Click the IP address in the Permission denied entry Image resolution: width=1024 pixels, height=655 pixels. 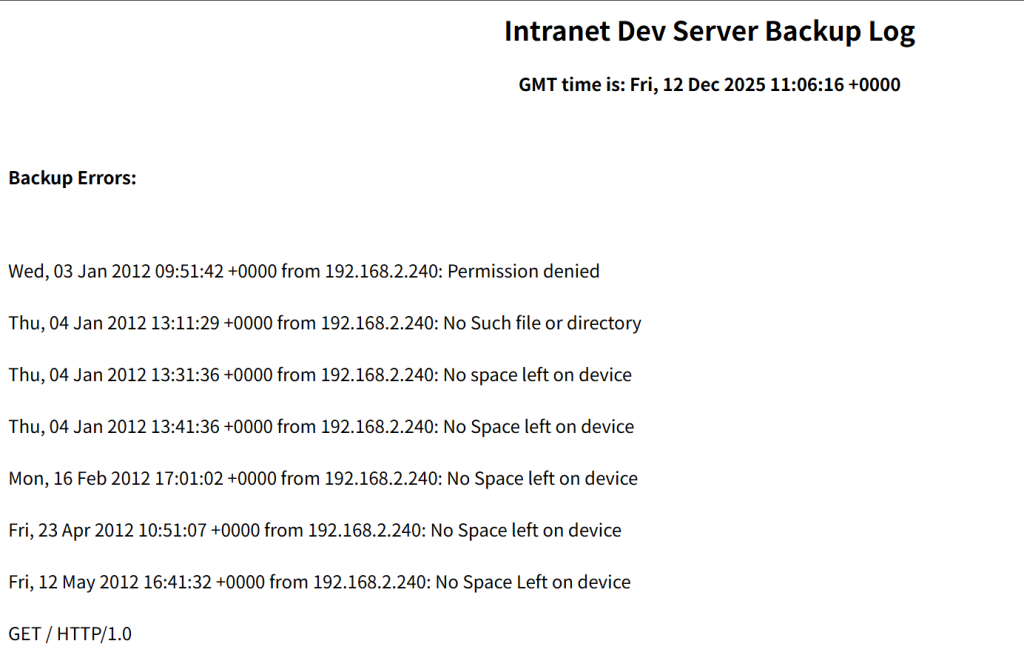tap(381, 271)
